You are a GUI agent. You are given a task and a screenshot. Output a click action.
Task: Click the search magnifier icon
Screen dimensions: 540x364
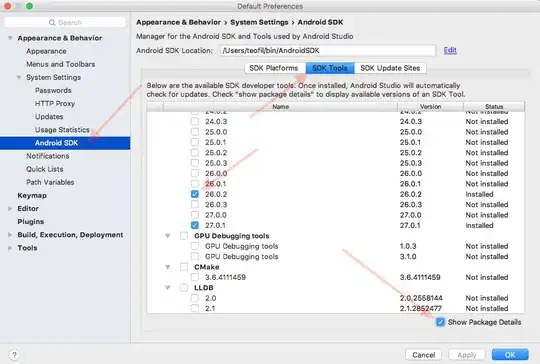(x=52, y=23)
